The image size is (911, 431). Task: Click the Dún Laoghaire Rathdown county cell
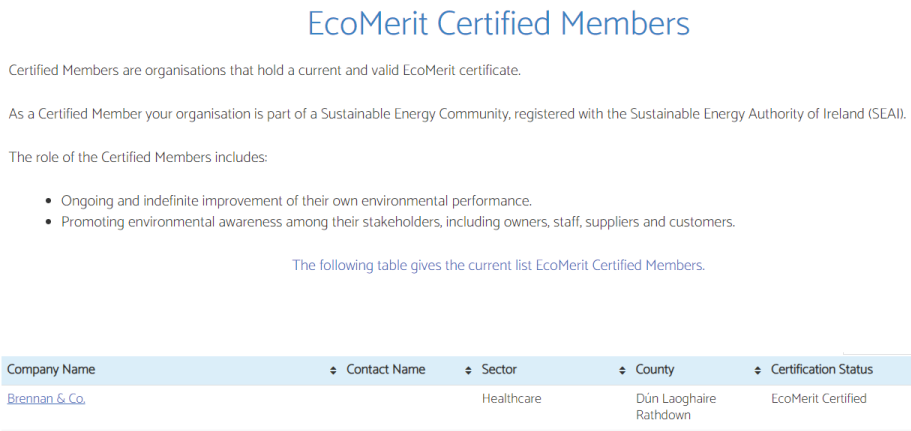676,407
